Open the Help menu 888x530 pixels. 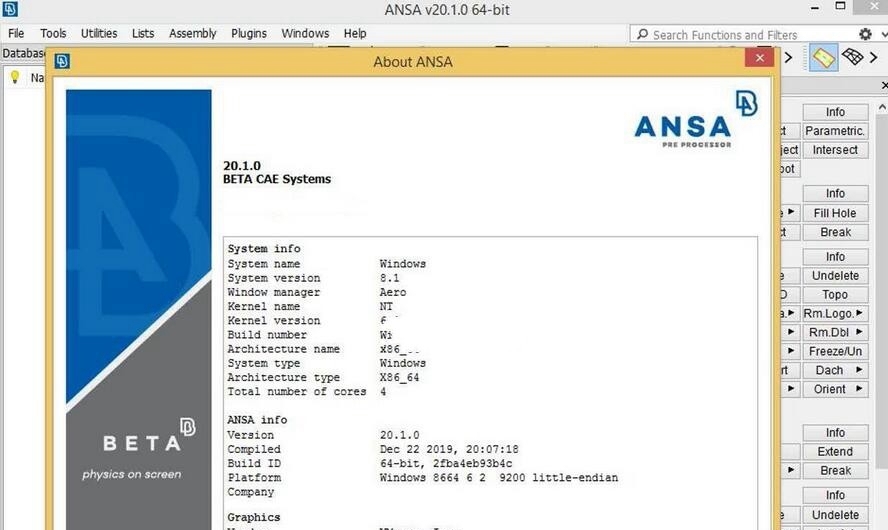355,33
